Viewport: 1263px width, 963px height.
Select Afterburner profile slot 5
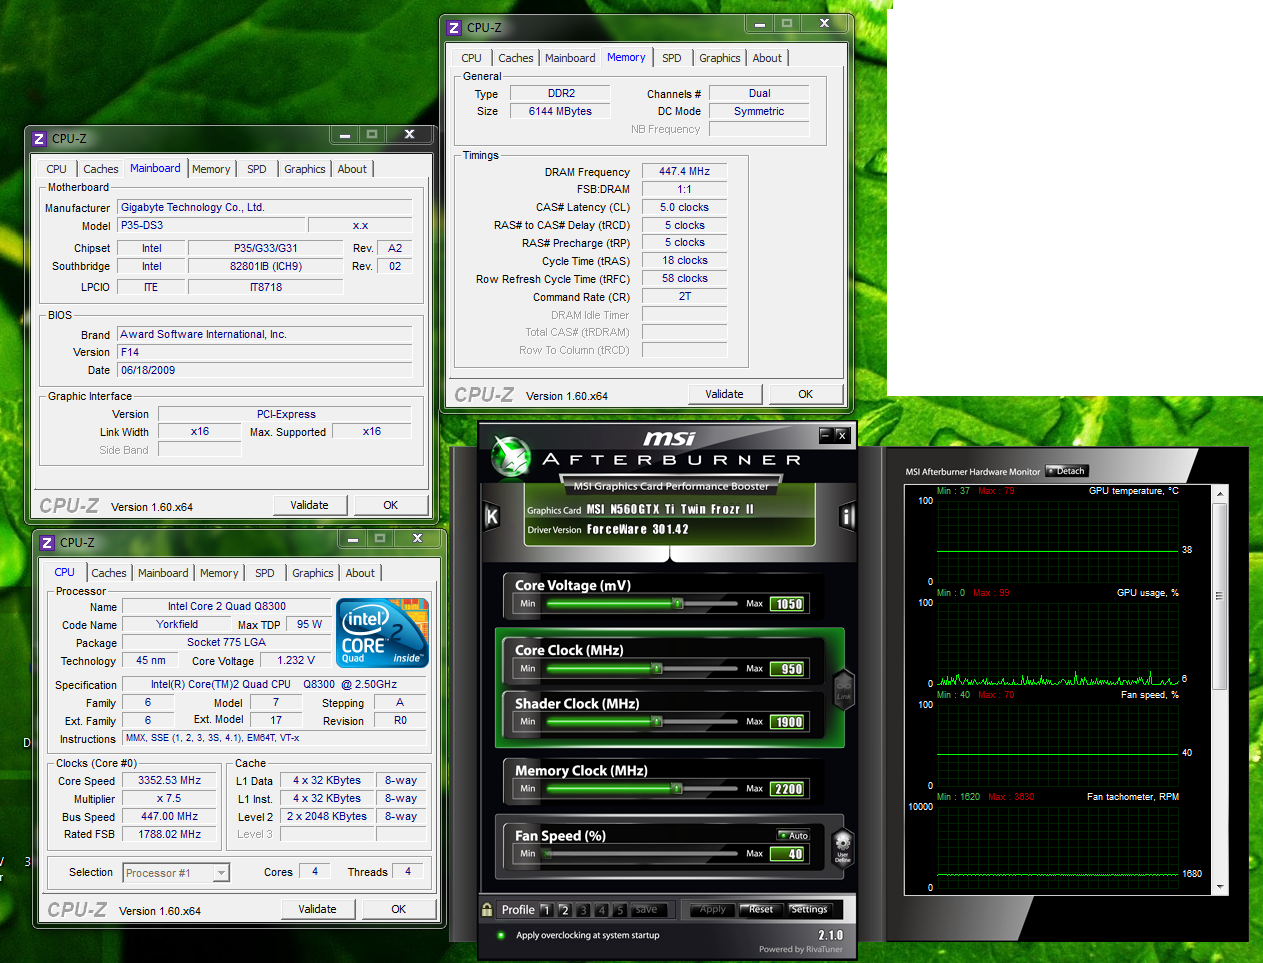point(620,910)
